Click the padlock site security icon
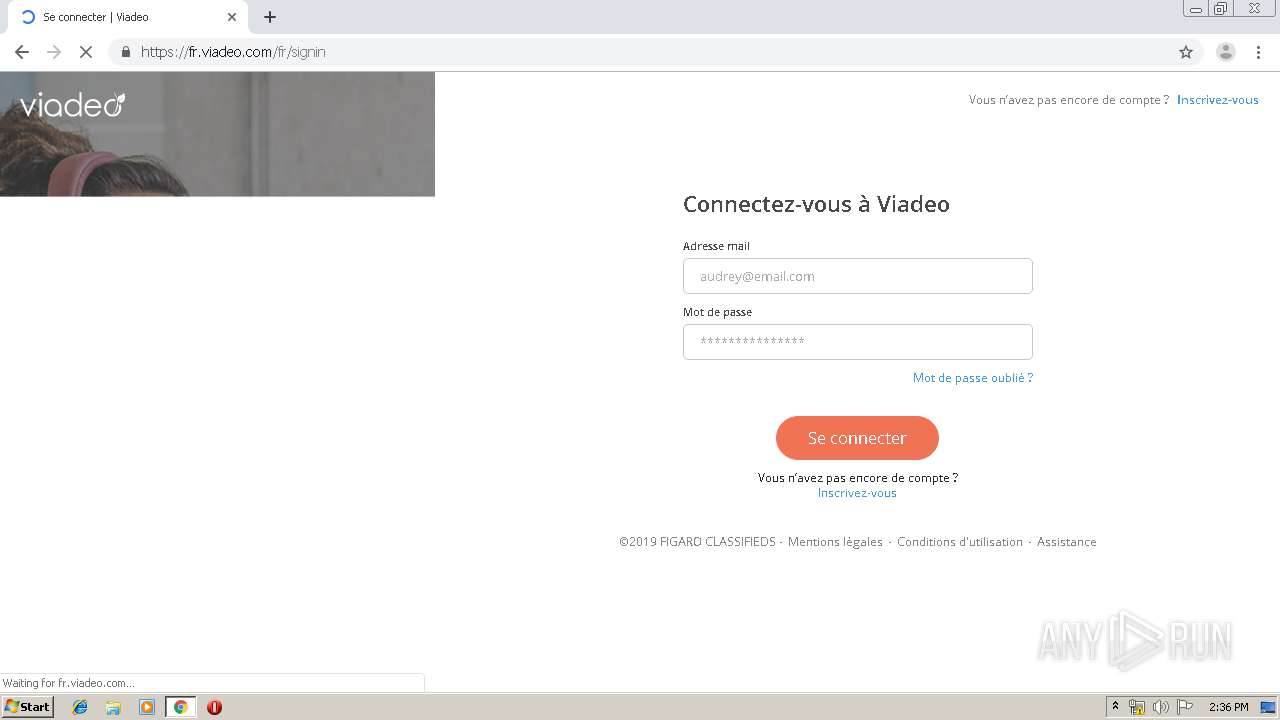Screen dimensions: 1280x720 pyautogui.click(x=125, y=52)
